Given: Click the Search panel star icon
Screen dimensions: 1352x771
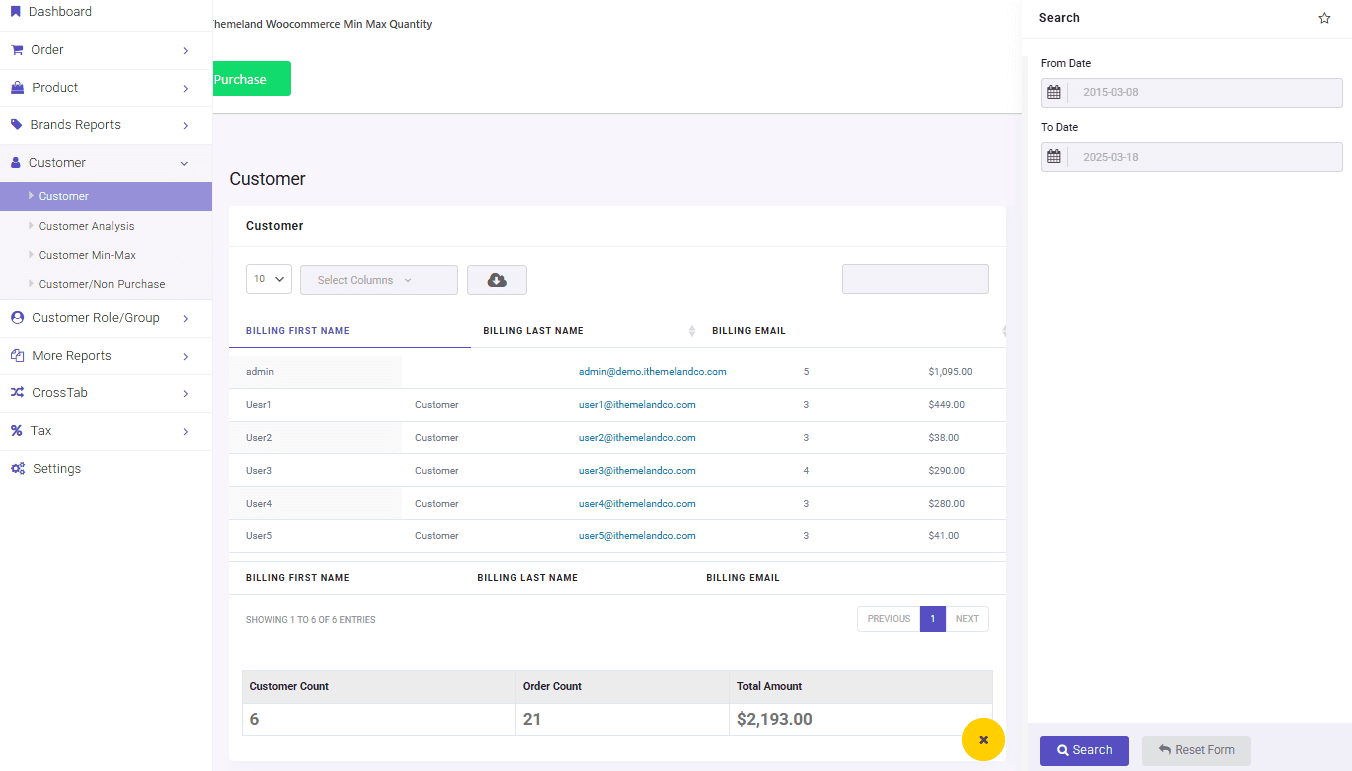Looking at the screenshot, I should coord(1324,17).
